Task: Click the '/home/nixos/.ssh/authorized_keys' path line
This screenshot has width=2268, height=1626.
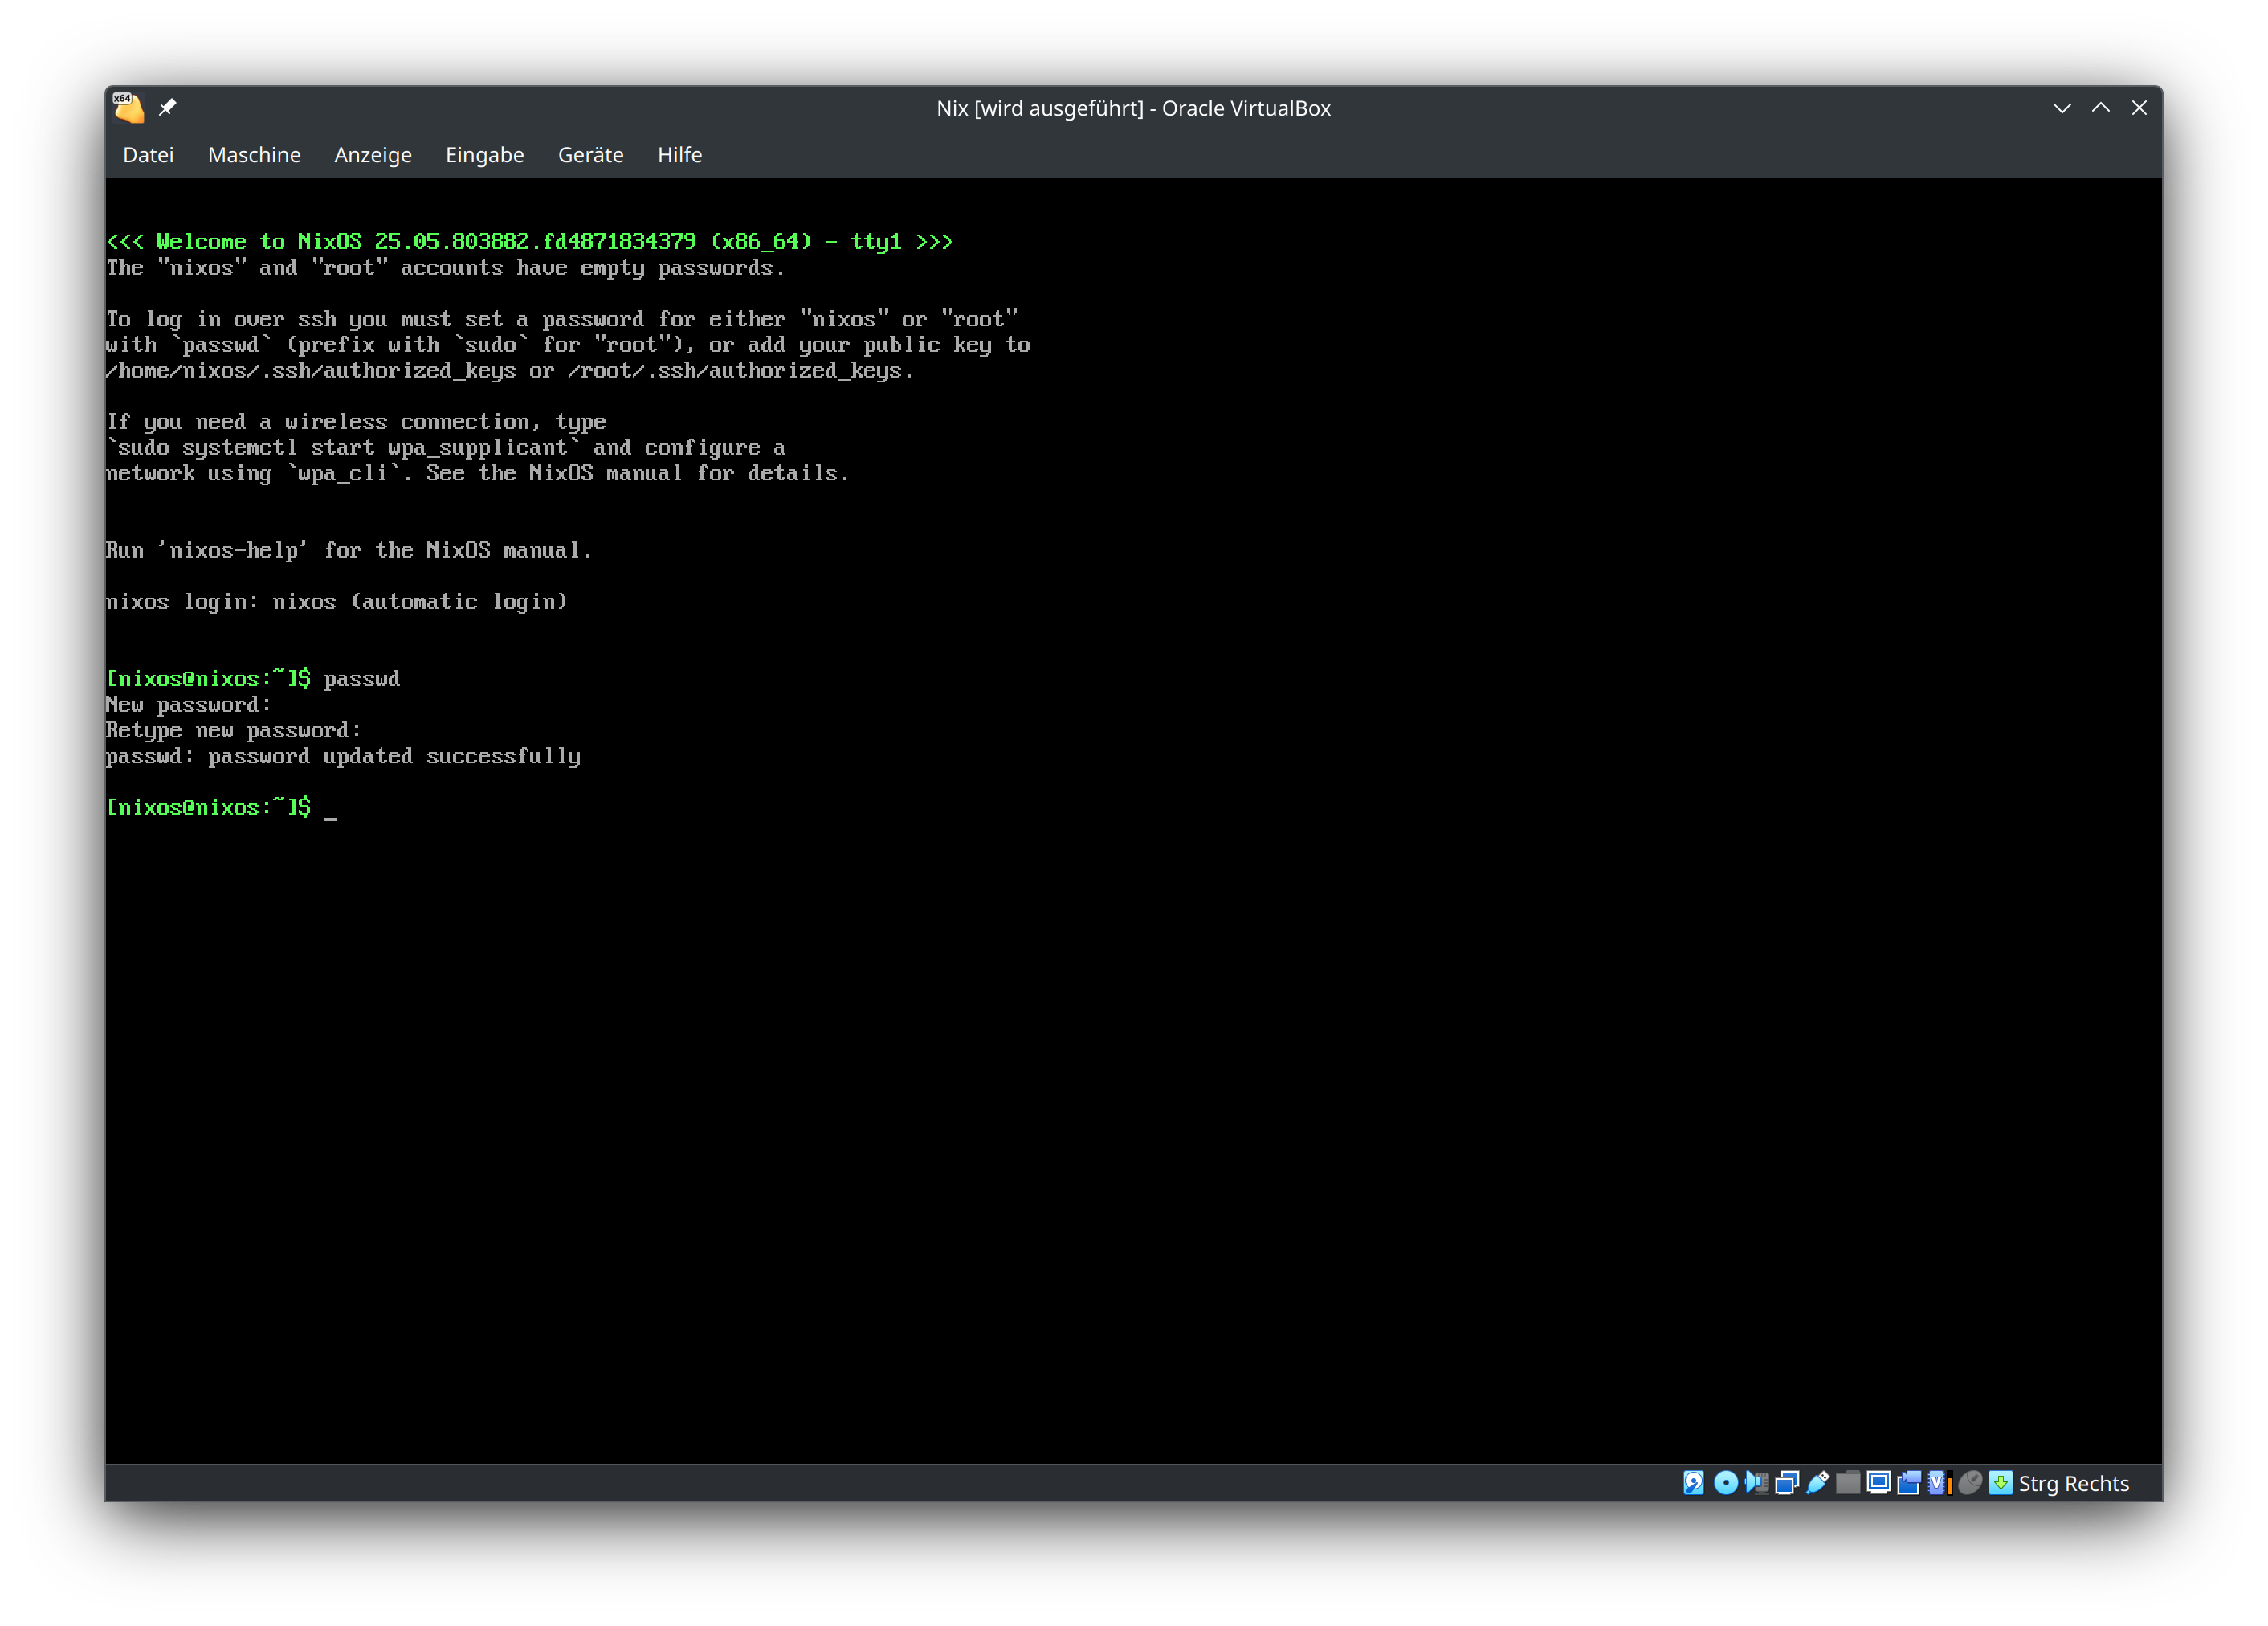Action: [510, 371]
